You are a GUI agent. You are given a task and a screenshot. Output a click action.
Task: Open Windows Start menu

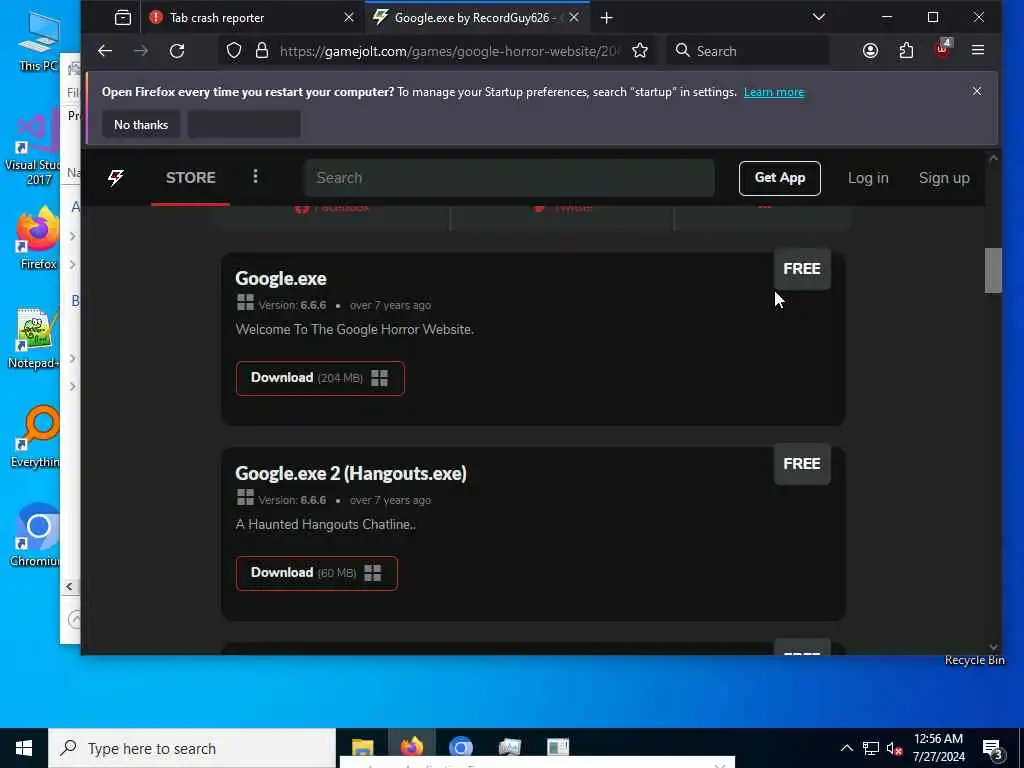(x=24, y=748)
